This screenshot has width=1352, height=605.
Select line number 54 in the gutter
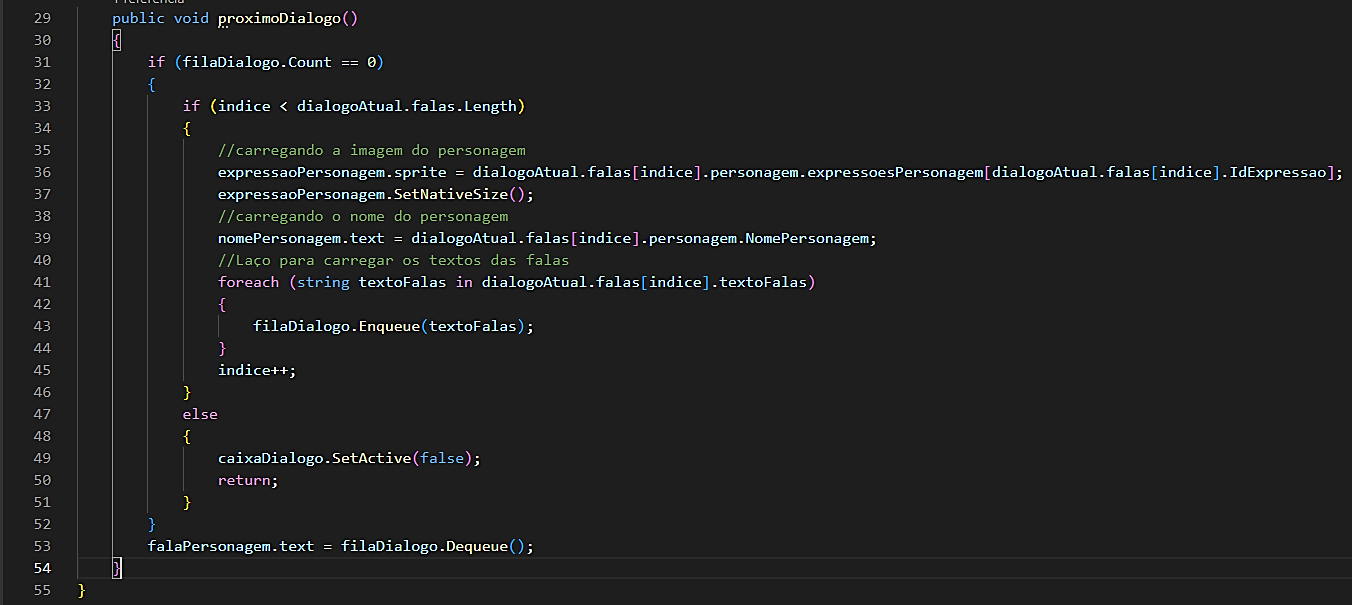click(x=41, y=568)
